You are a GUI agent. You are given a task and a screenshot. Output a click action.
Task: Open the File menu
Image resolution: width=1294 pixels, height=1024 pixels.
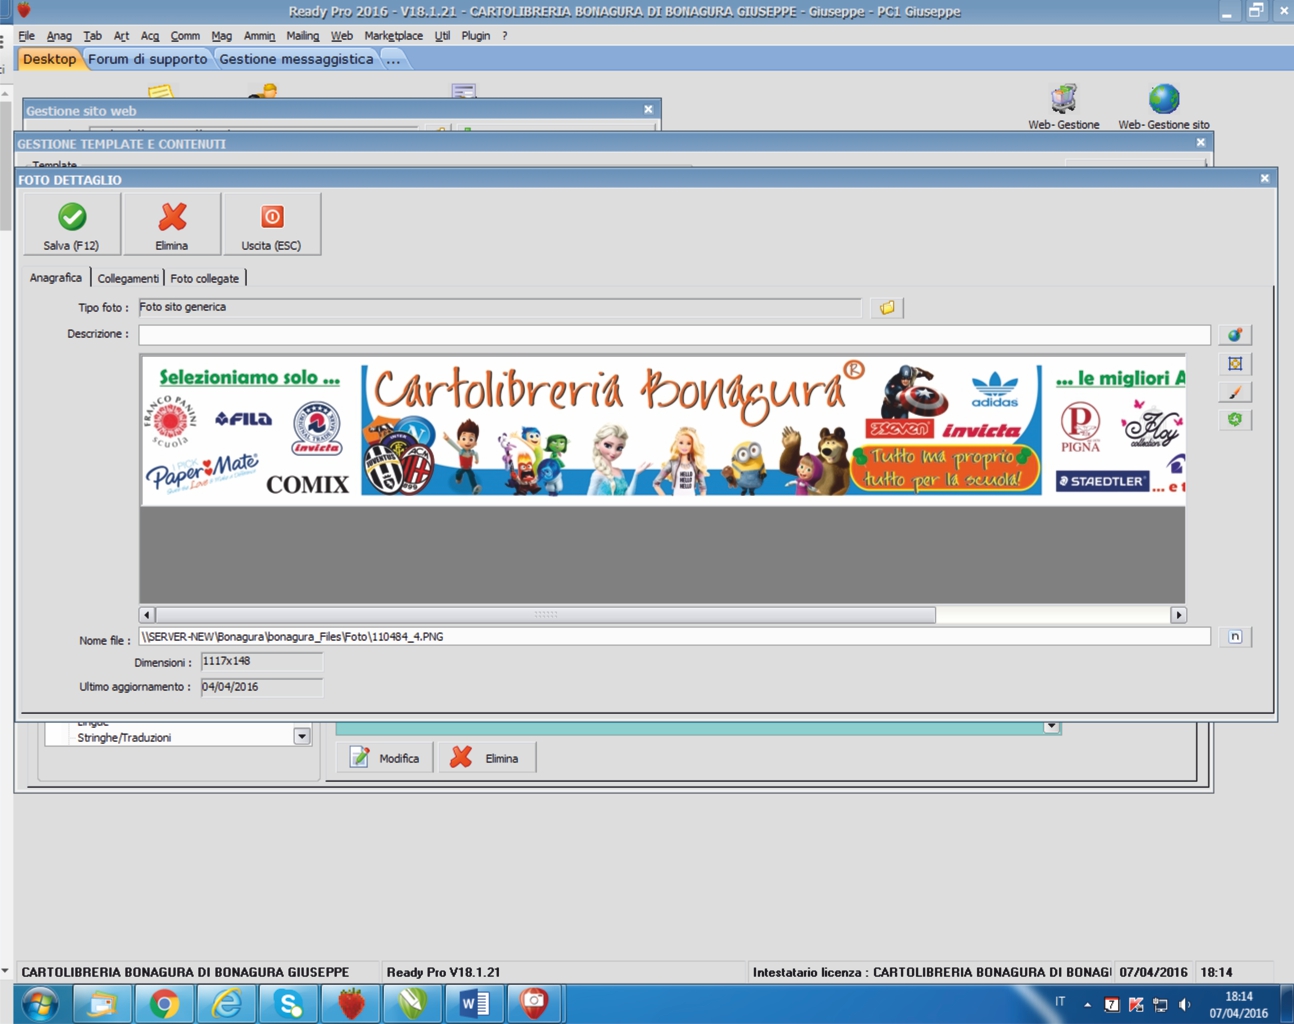(x=27, y=36)
